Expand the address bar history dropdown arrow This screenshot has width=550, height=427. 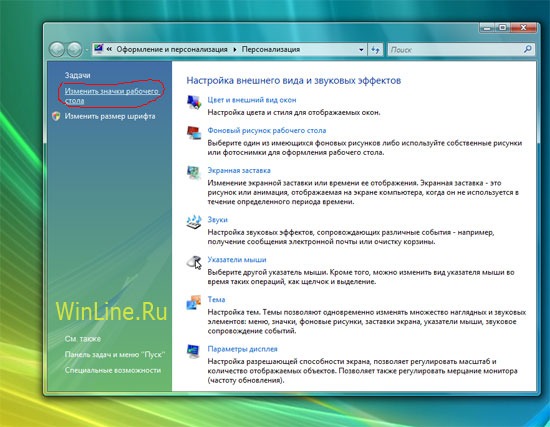(361, 50)
